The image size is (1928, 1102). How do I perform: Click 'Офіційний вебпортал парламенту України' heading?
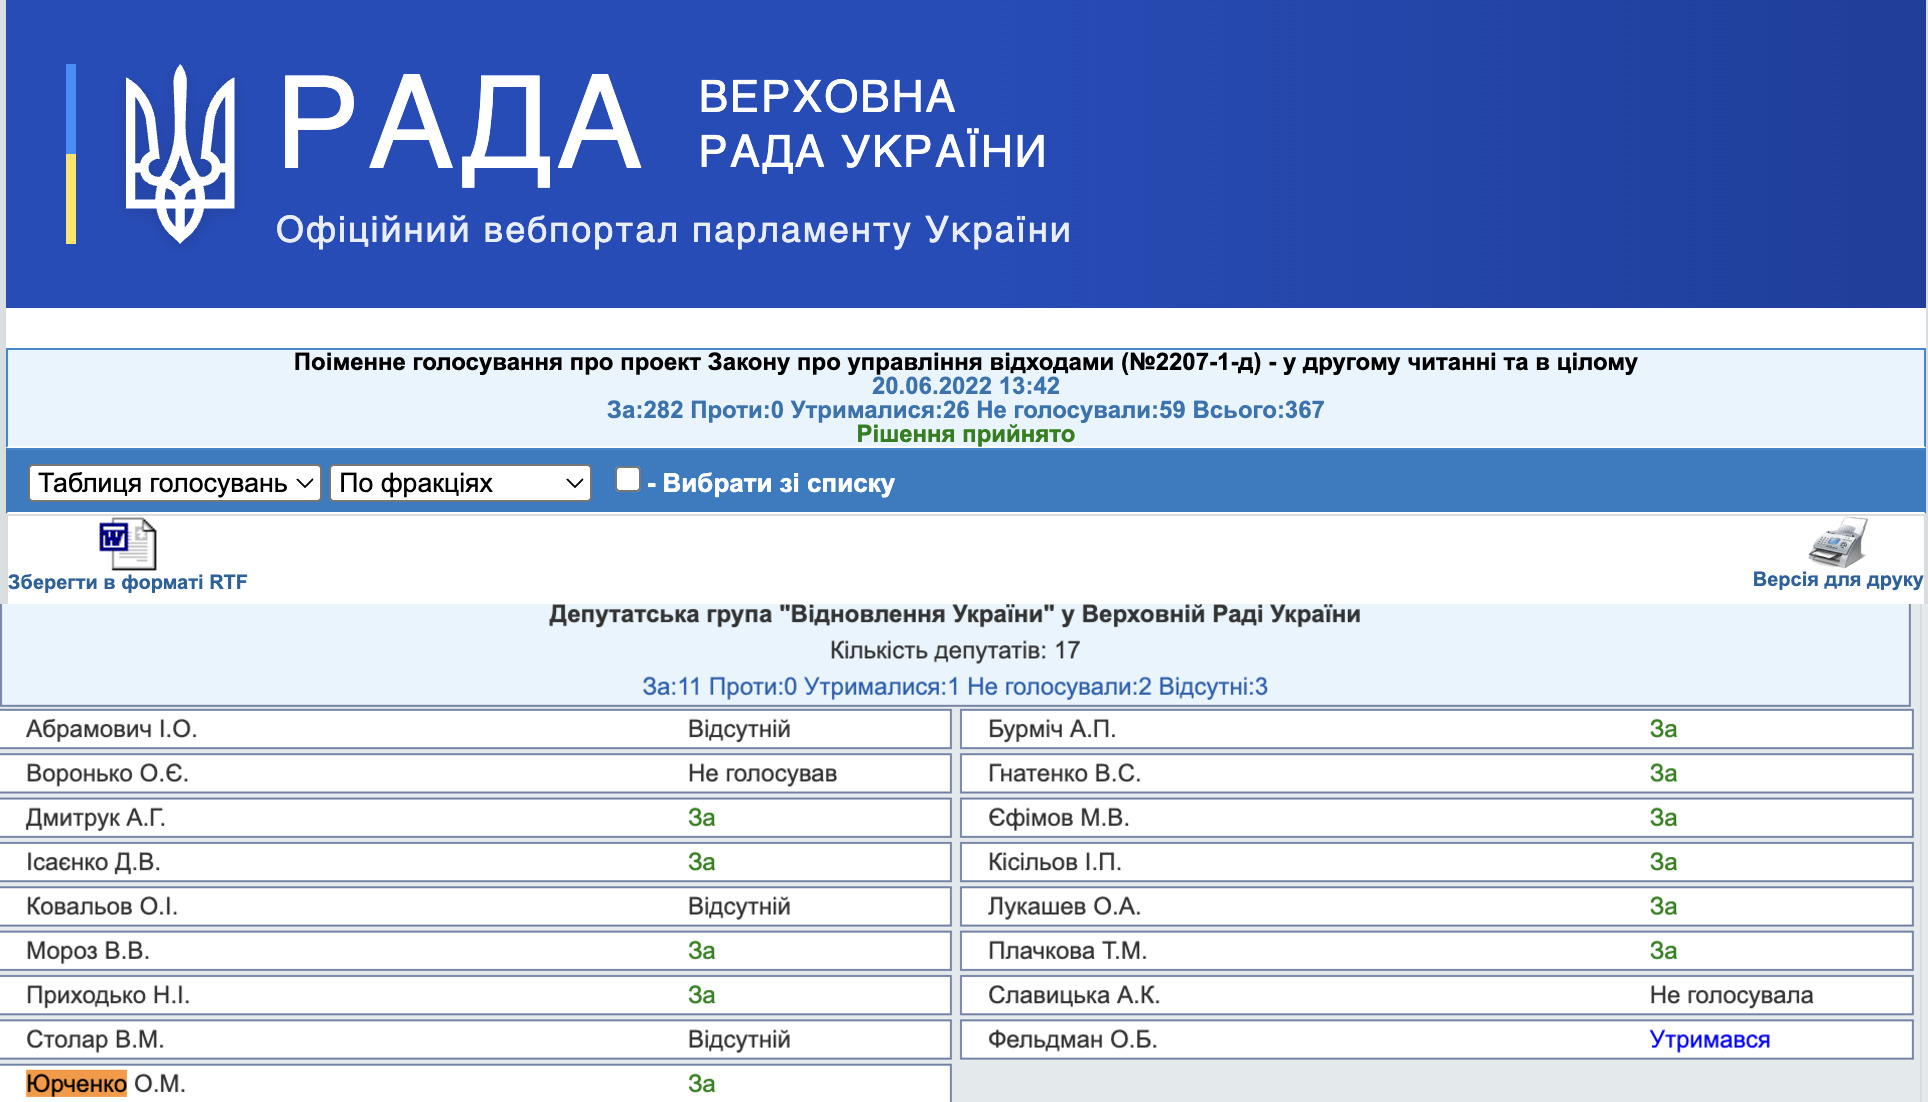pyautogui.click(x=673, y=230)
